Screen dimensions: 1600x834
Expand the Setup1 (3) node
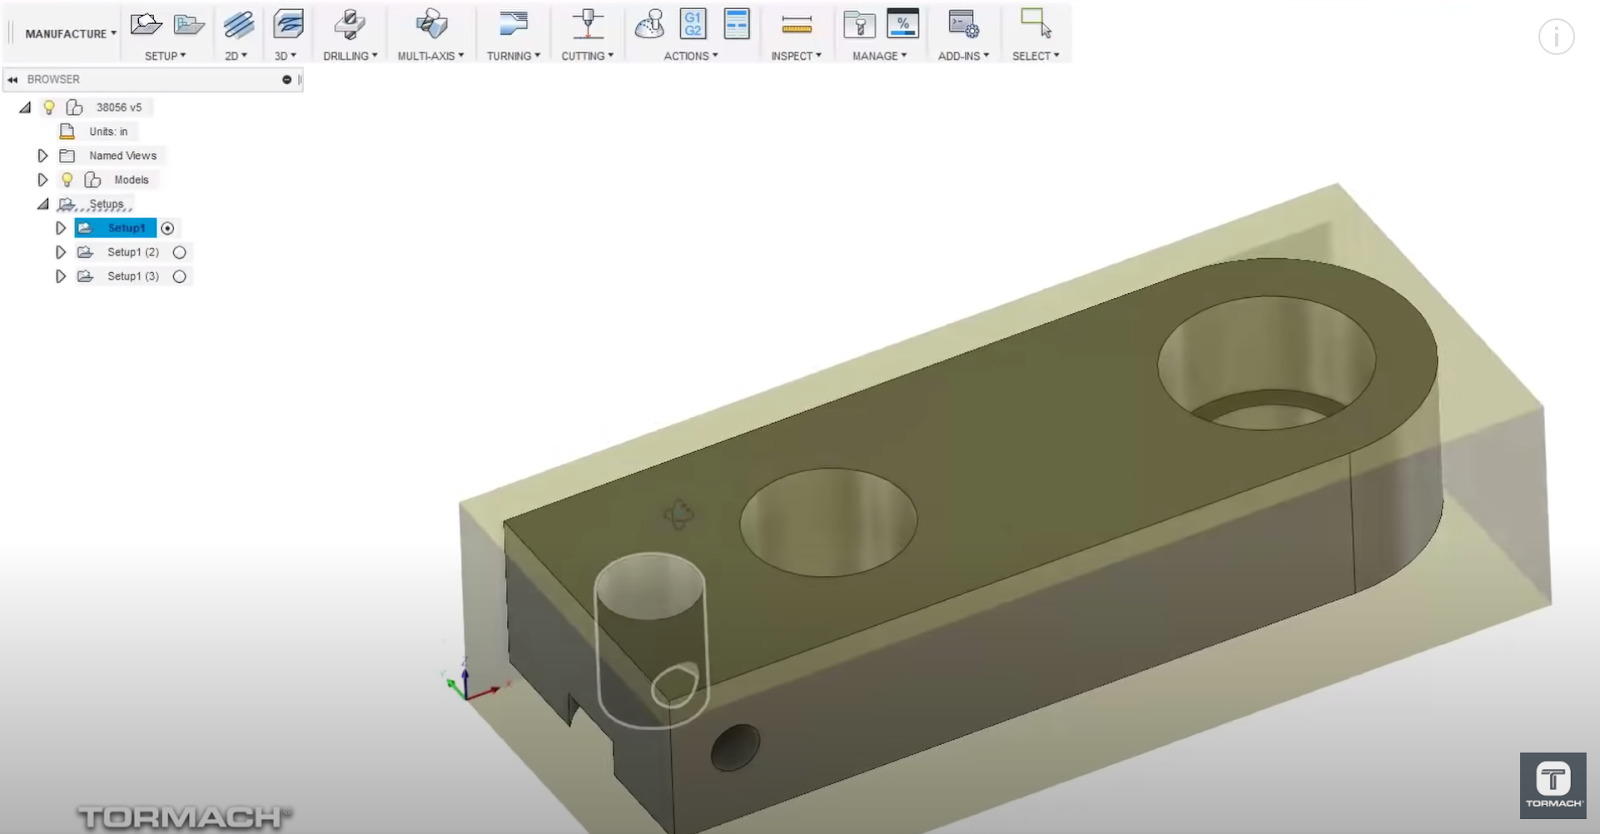coord(60,276)
